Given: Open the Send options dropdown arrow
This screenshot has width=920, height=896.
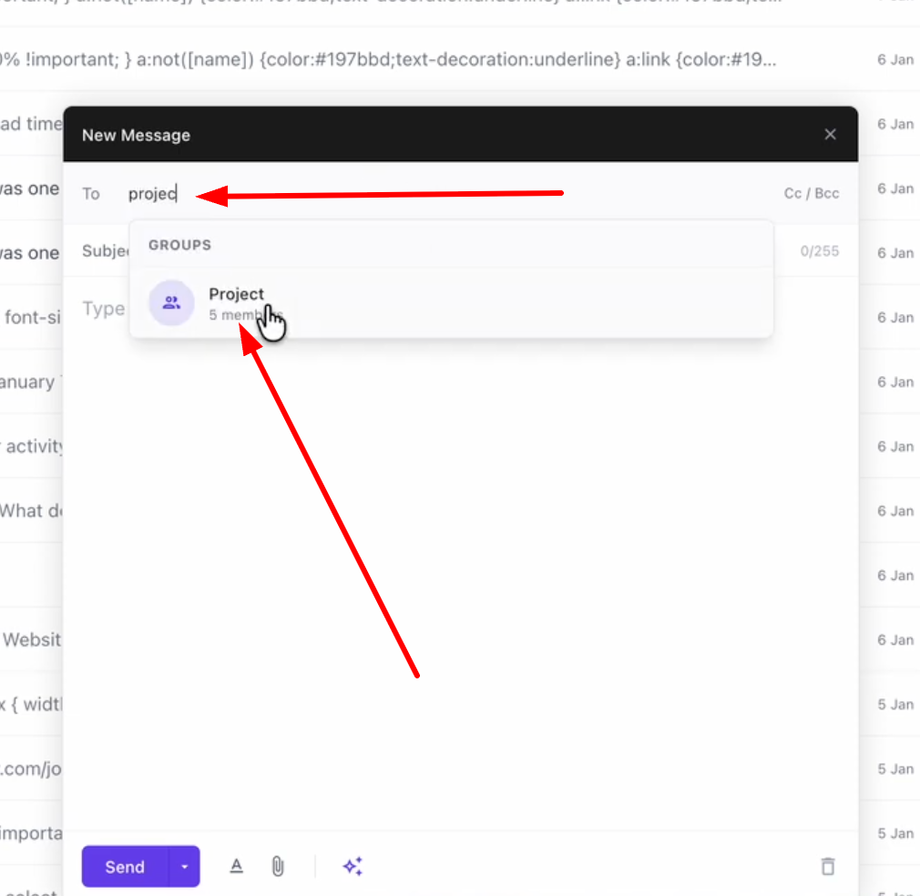Looking at the screenshot, I should click(184, 866).
